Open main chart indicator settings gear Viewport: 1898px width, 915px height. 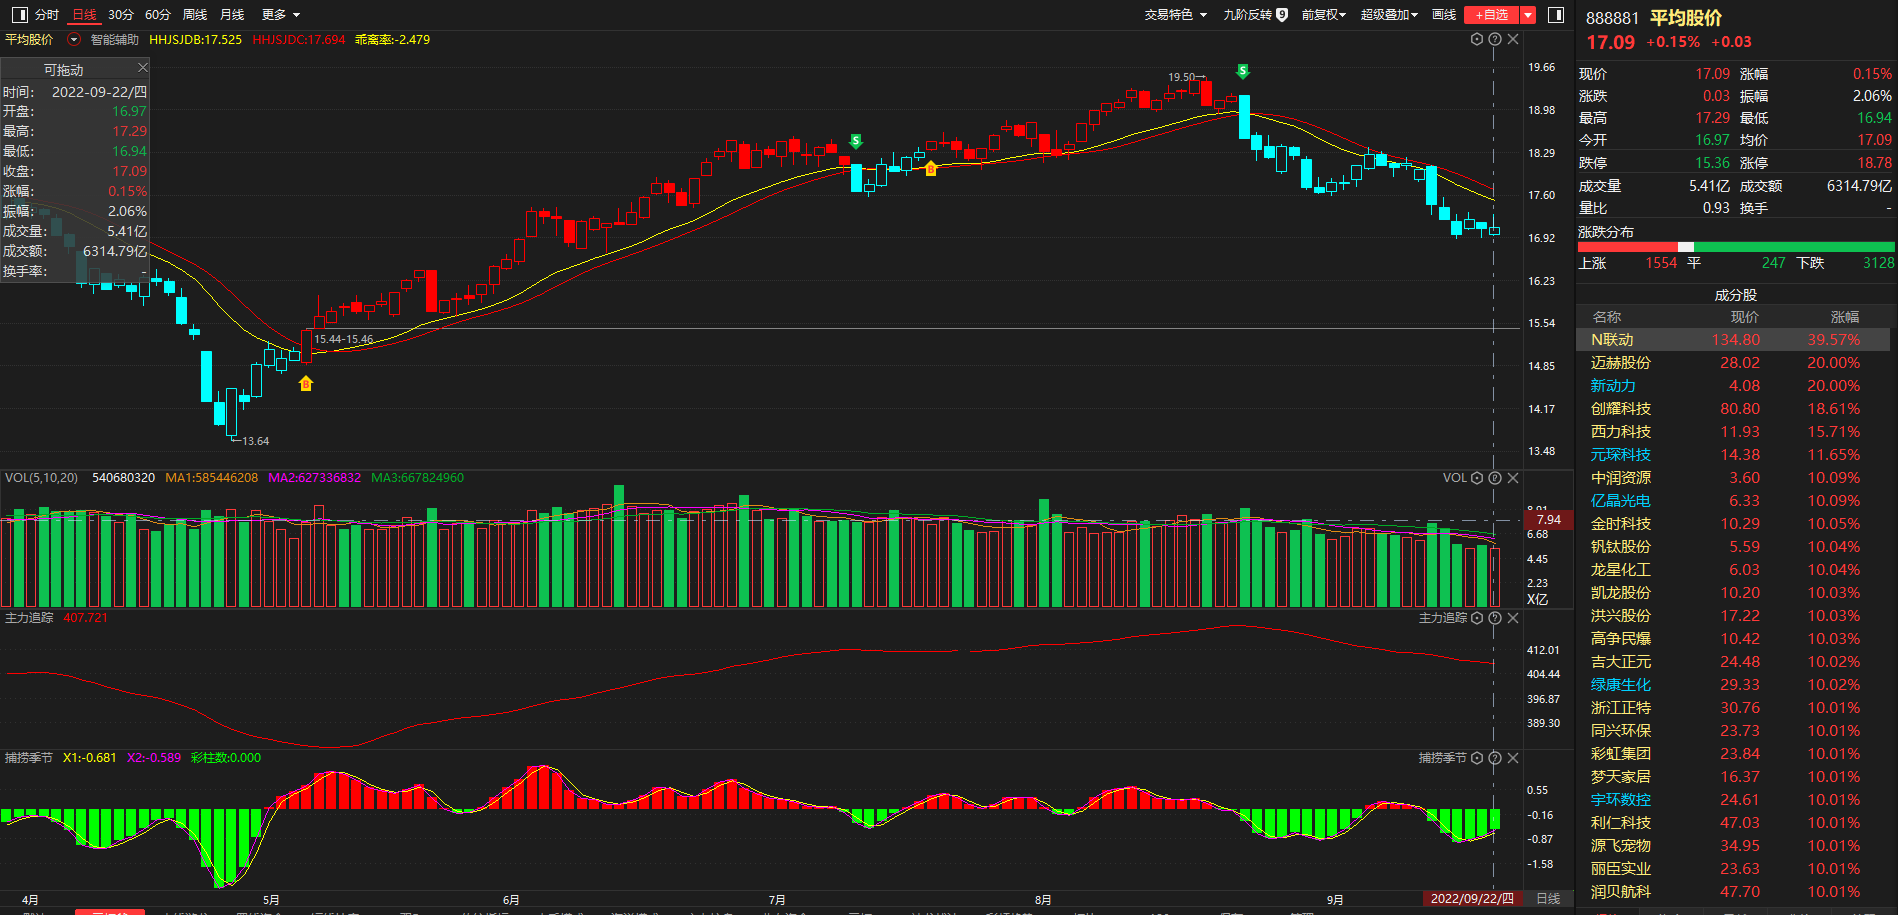[1477, 39]
